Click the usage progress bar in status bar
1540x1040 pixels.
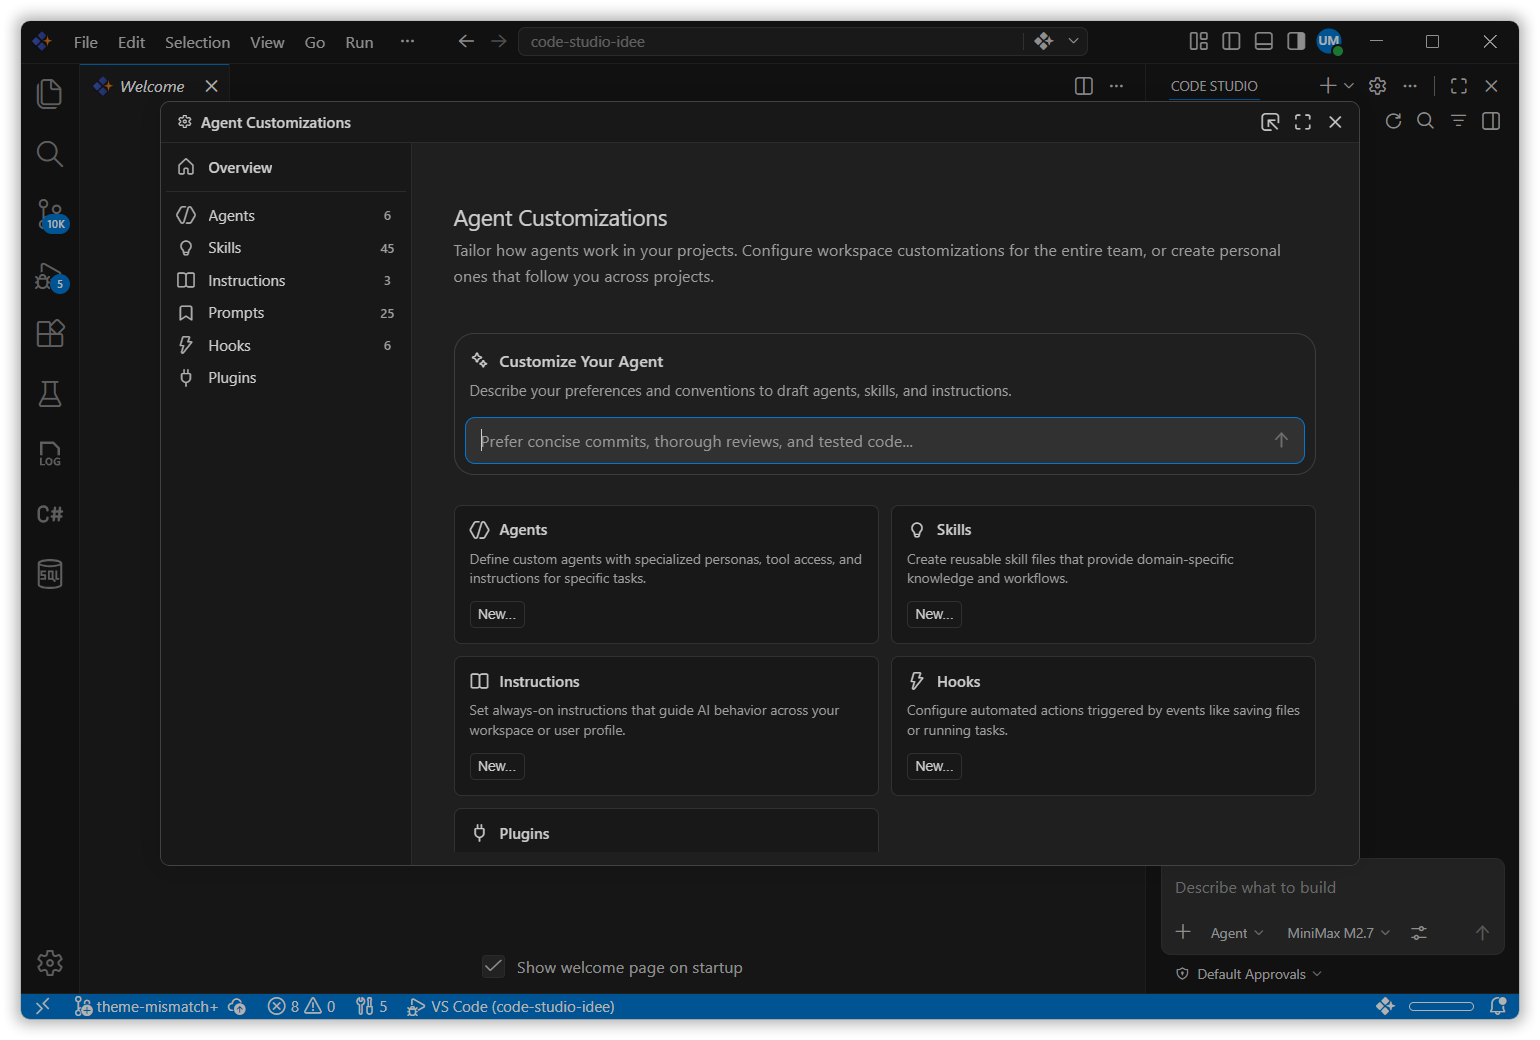[x=1441, y=1006]
